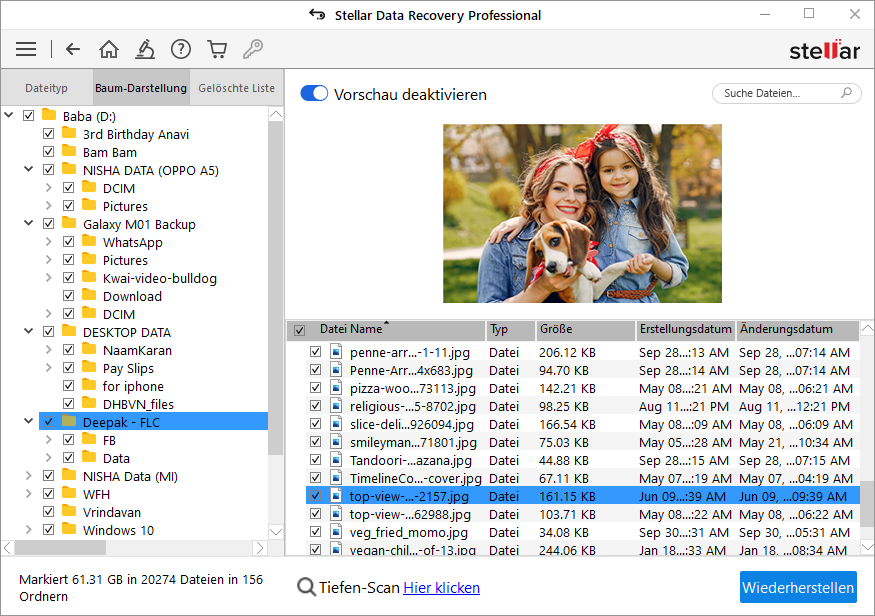Click the search magnifier icon
This screenshot has height=616, width=875.
[x=846, y=93]
